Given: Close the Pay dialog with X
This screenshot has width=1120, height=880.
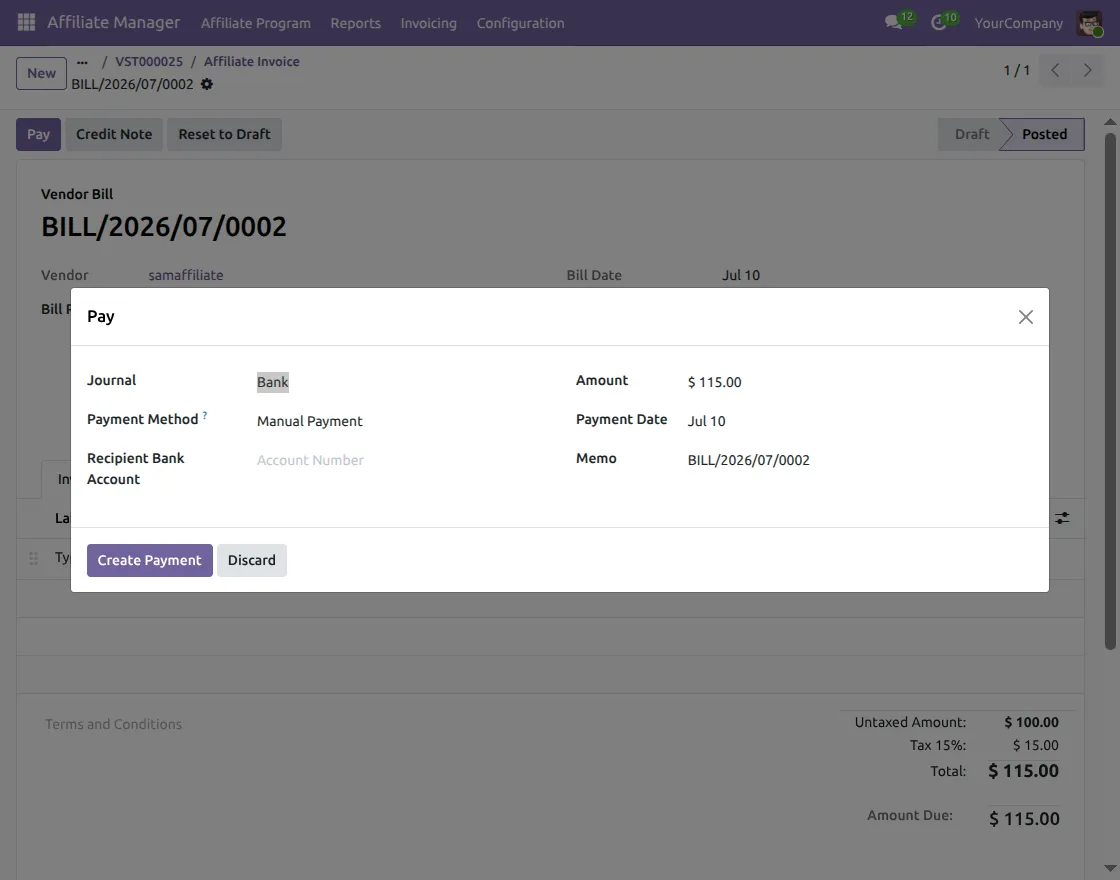Looking at the screenshot, I should 1026,317.
